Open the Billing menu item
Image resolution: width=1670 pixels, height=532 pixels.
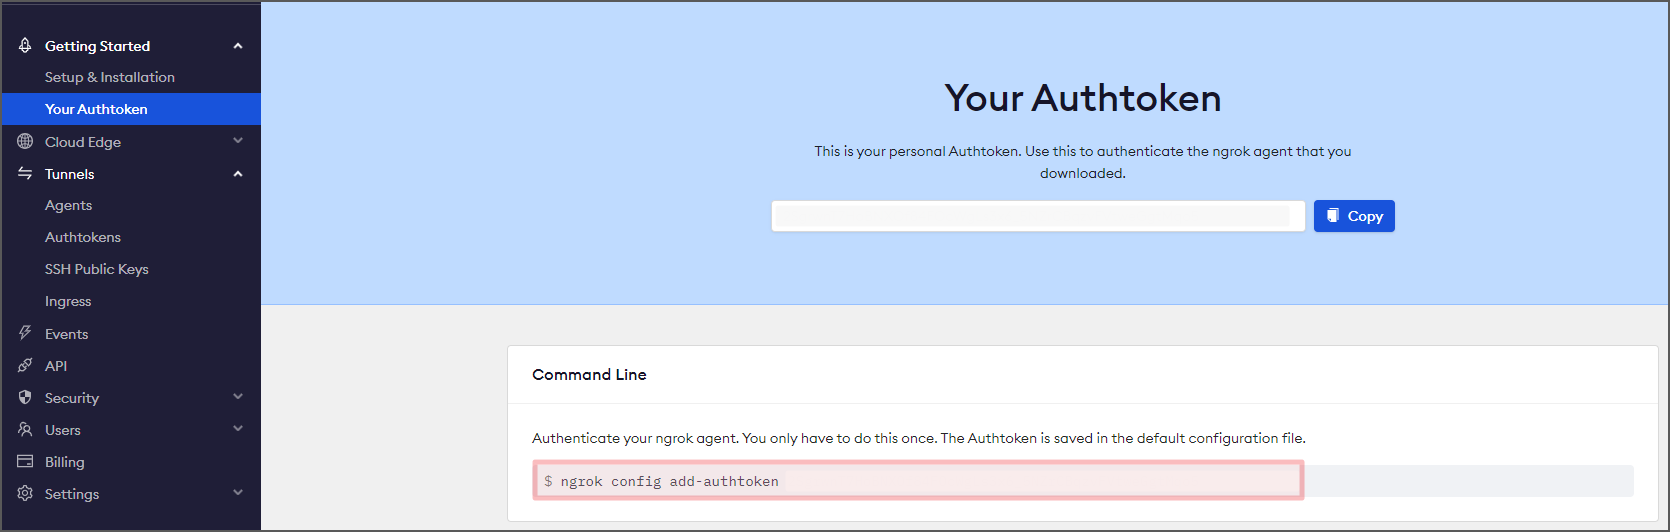pyautogui.click(x=64, y=462)
